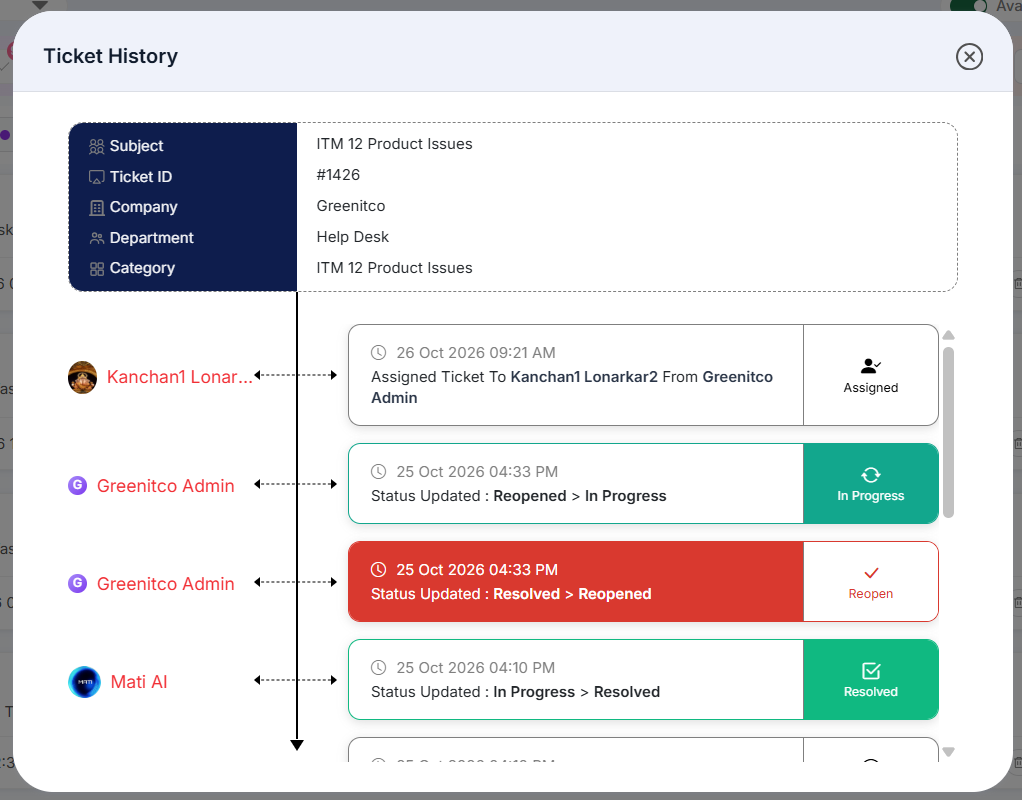This screenshot has height=800, width=1022.
Task: Click the Resolved checkbox icon
Action: [x=871, y=671]
